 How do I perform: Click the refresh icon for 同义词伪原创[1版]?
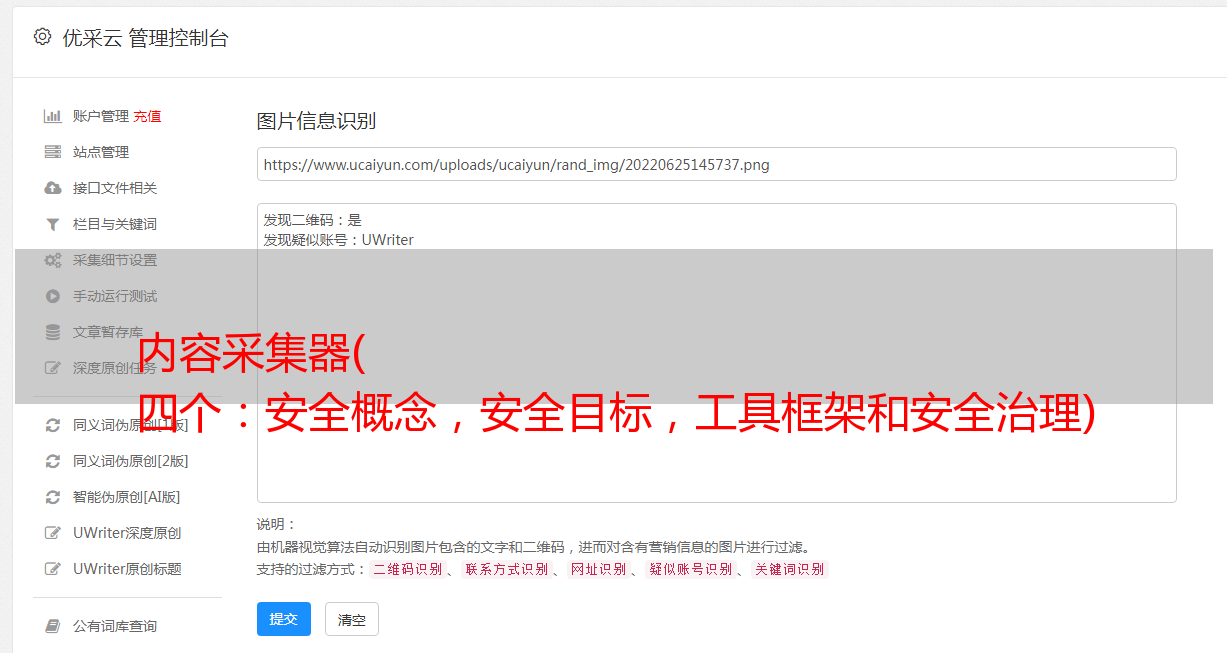(53, 425)
